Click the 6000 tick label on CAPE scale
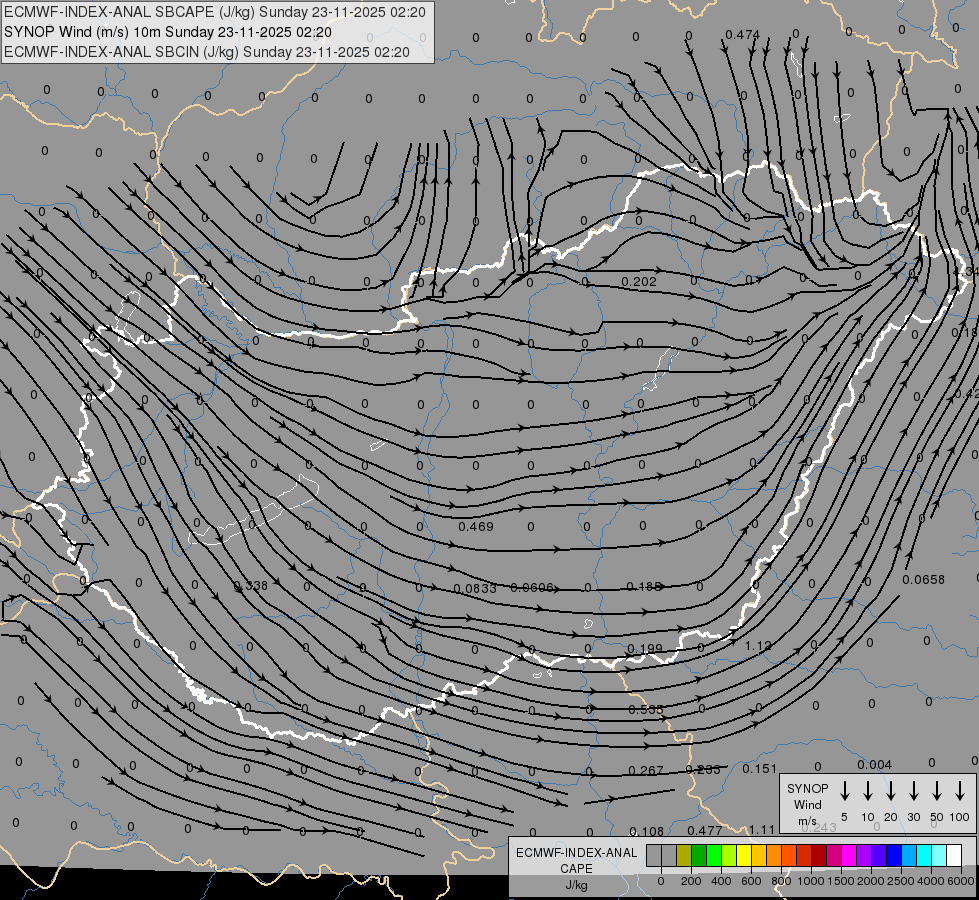Viewport: 979px width, 900px height. [x=960, y=881]
